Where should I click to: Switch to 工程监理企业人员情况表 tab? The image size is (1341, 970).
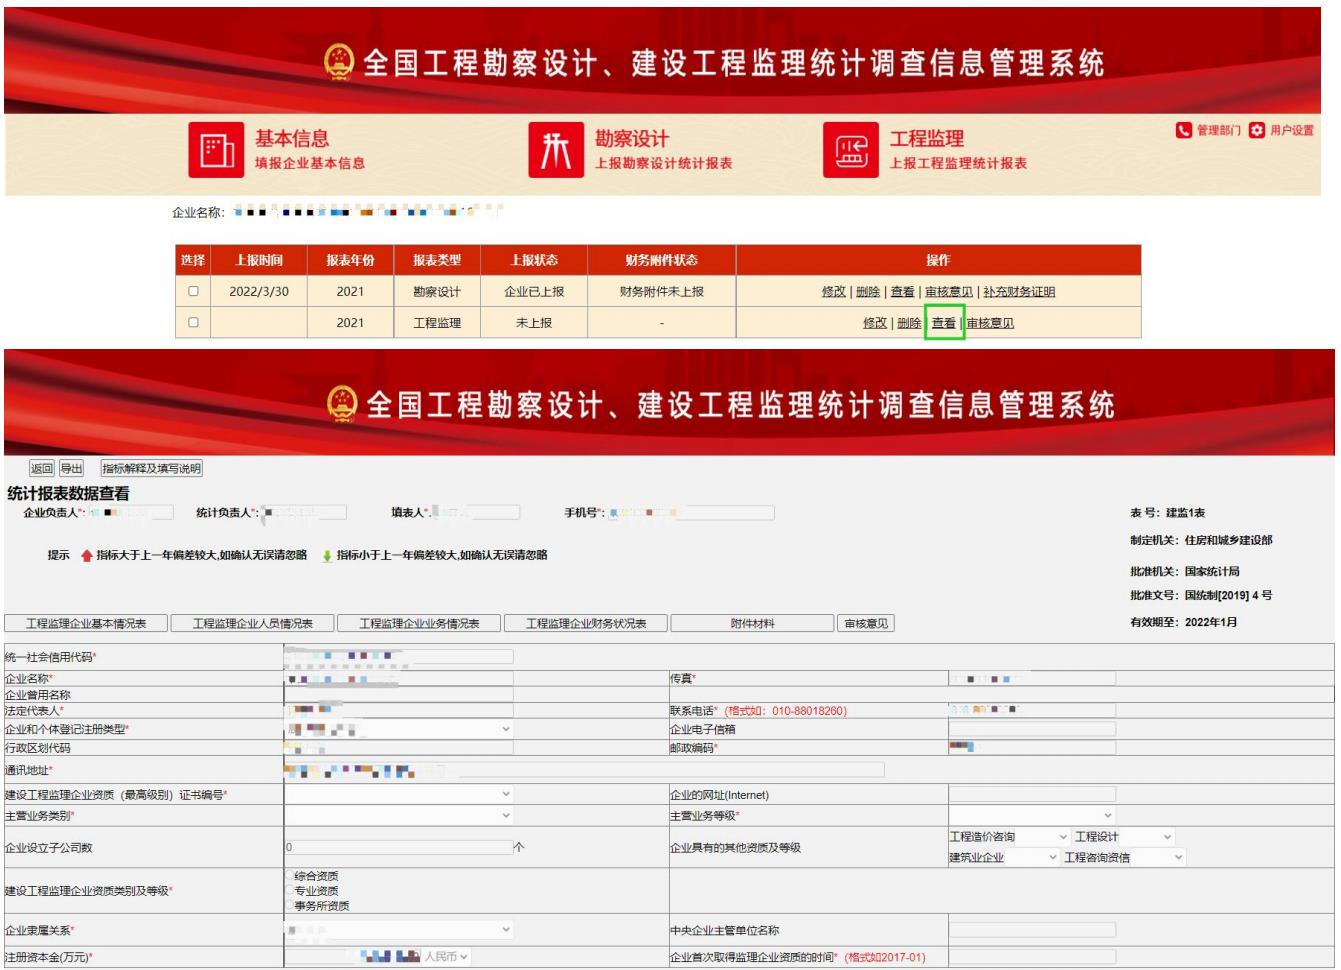coord(252,624)
